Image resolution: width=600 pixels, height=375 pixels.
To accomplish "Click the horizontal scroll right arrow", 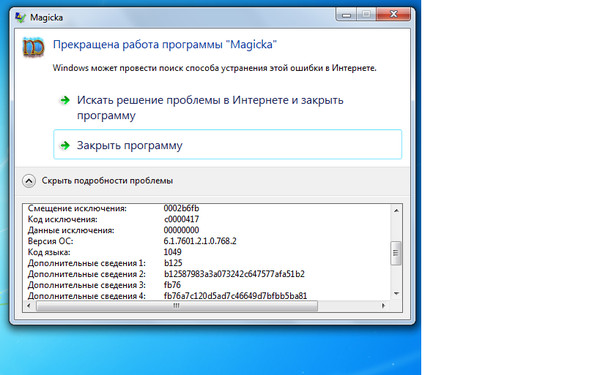I will pos(383,305).
